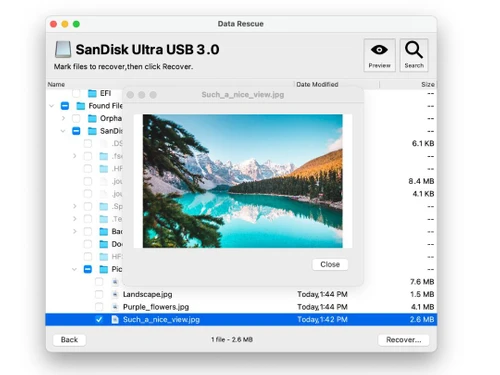Click the Landscape.jpg file icon
Screen dimensions: 500x375
click(x=115, y=294)
